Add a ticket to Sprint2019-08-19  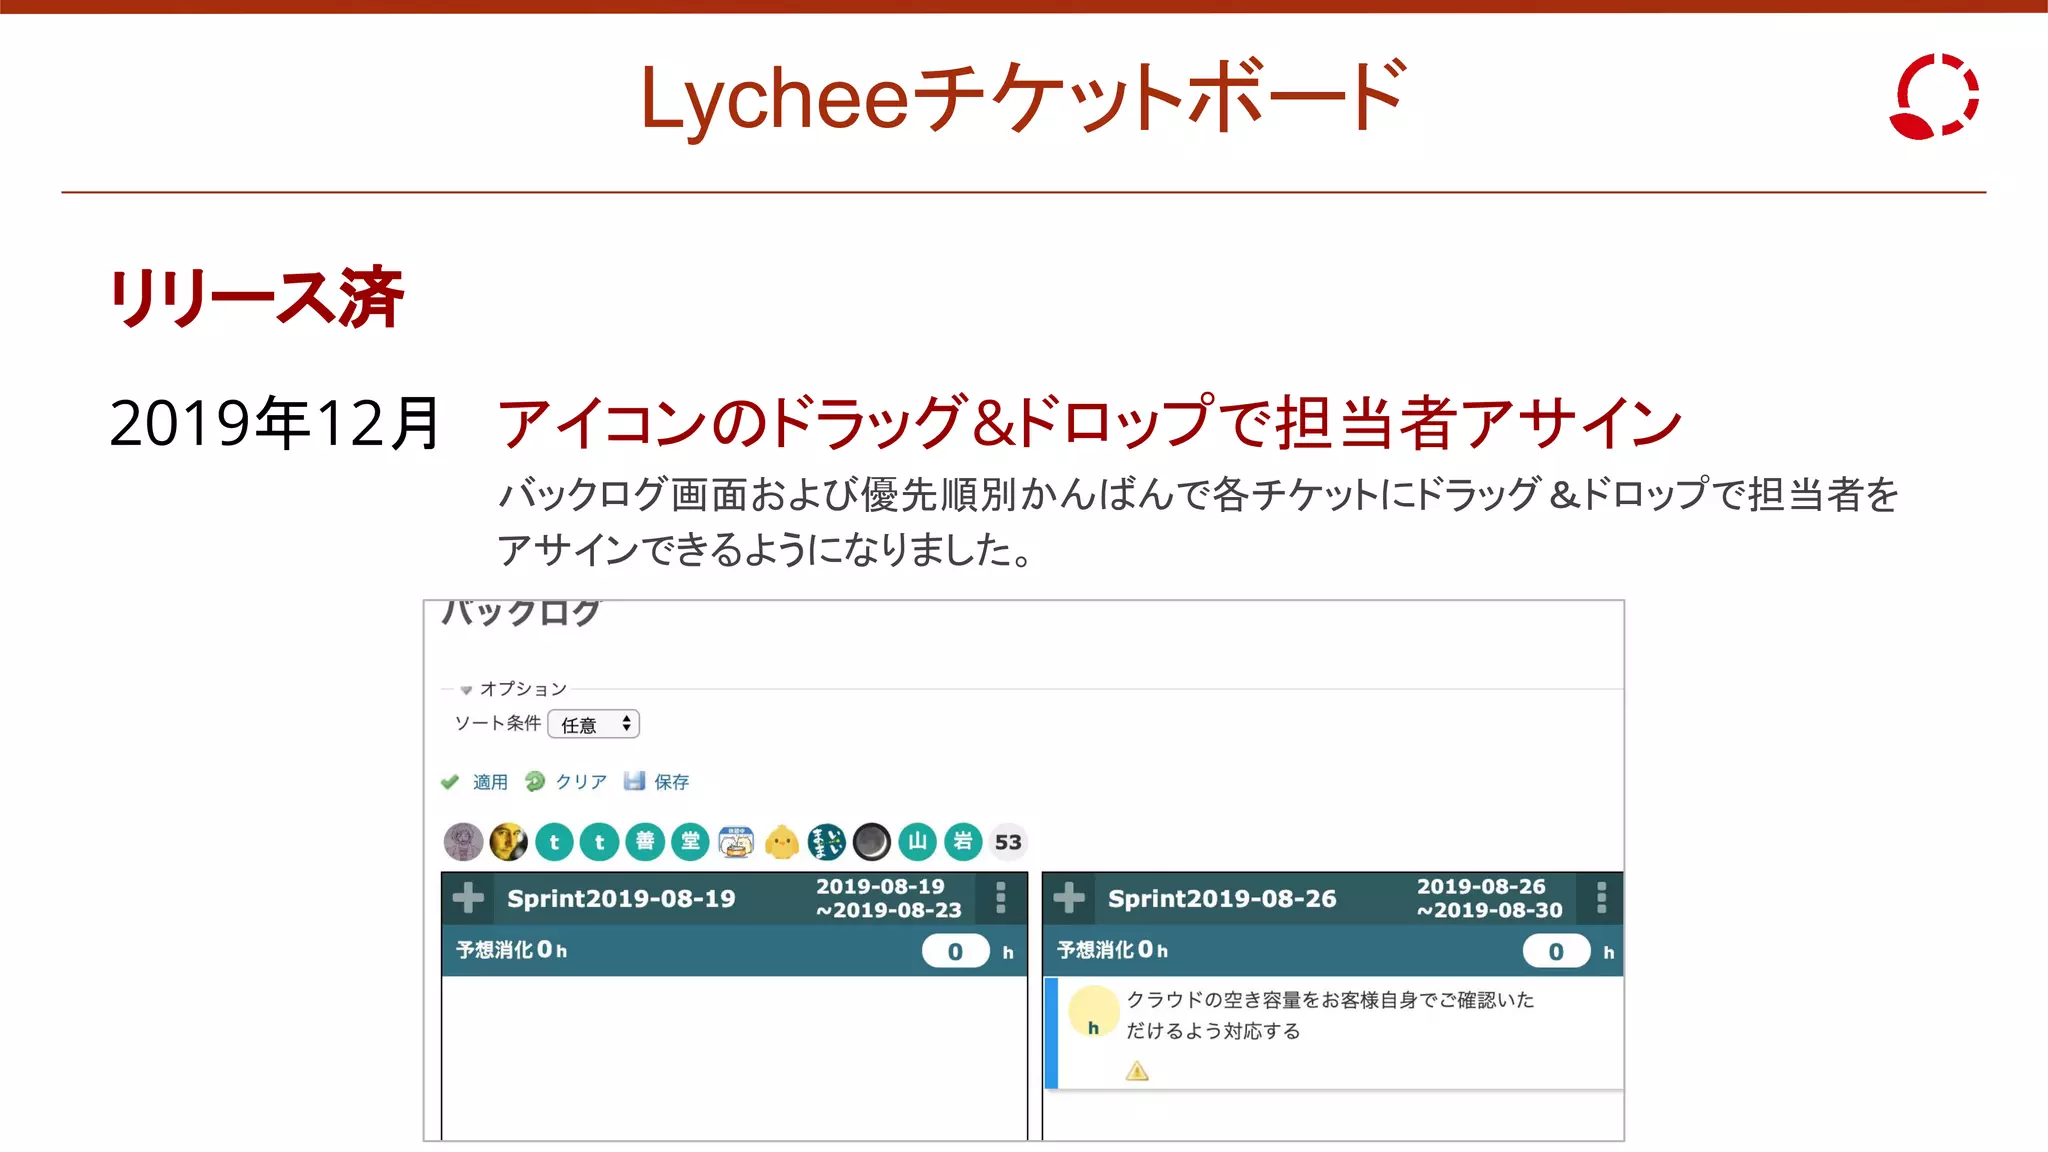[467, 898]
